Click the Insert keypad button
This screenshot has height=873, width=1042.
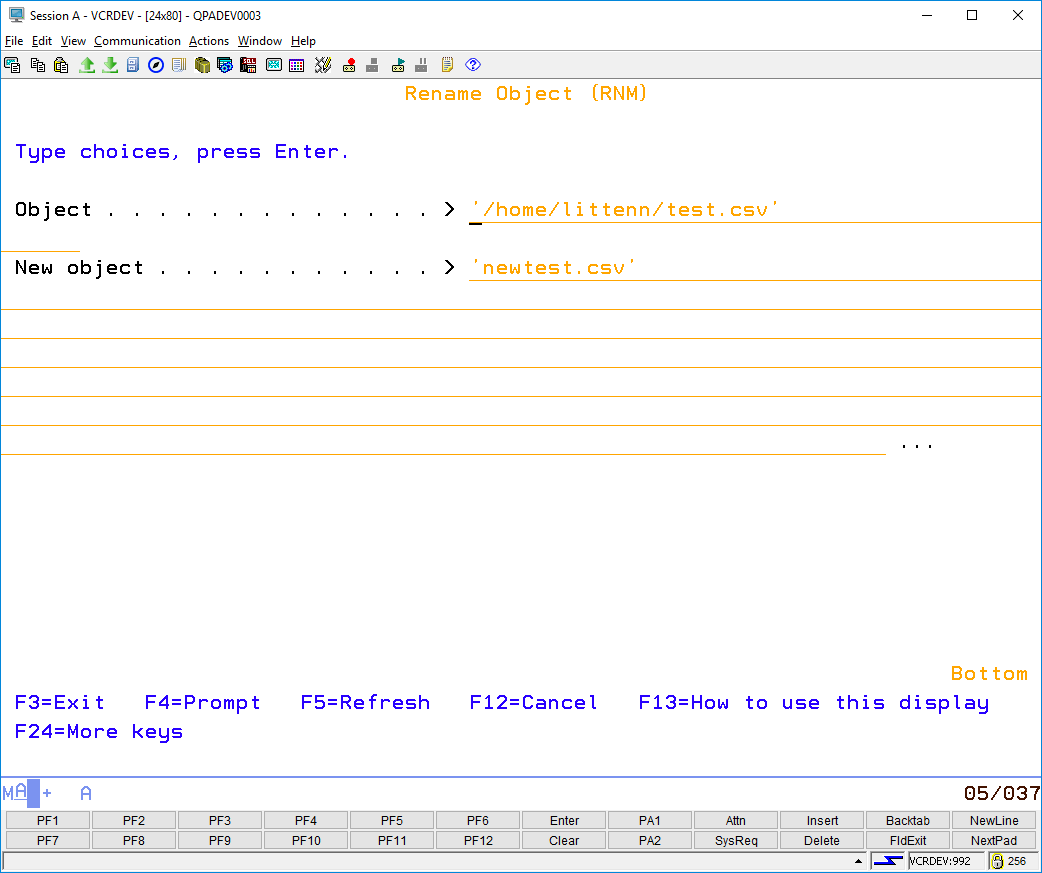point(822,821)
